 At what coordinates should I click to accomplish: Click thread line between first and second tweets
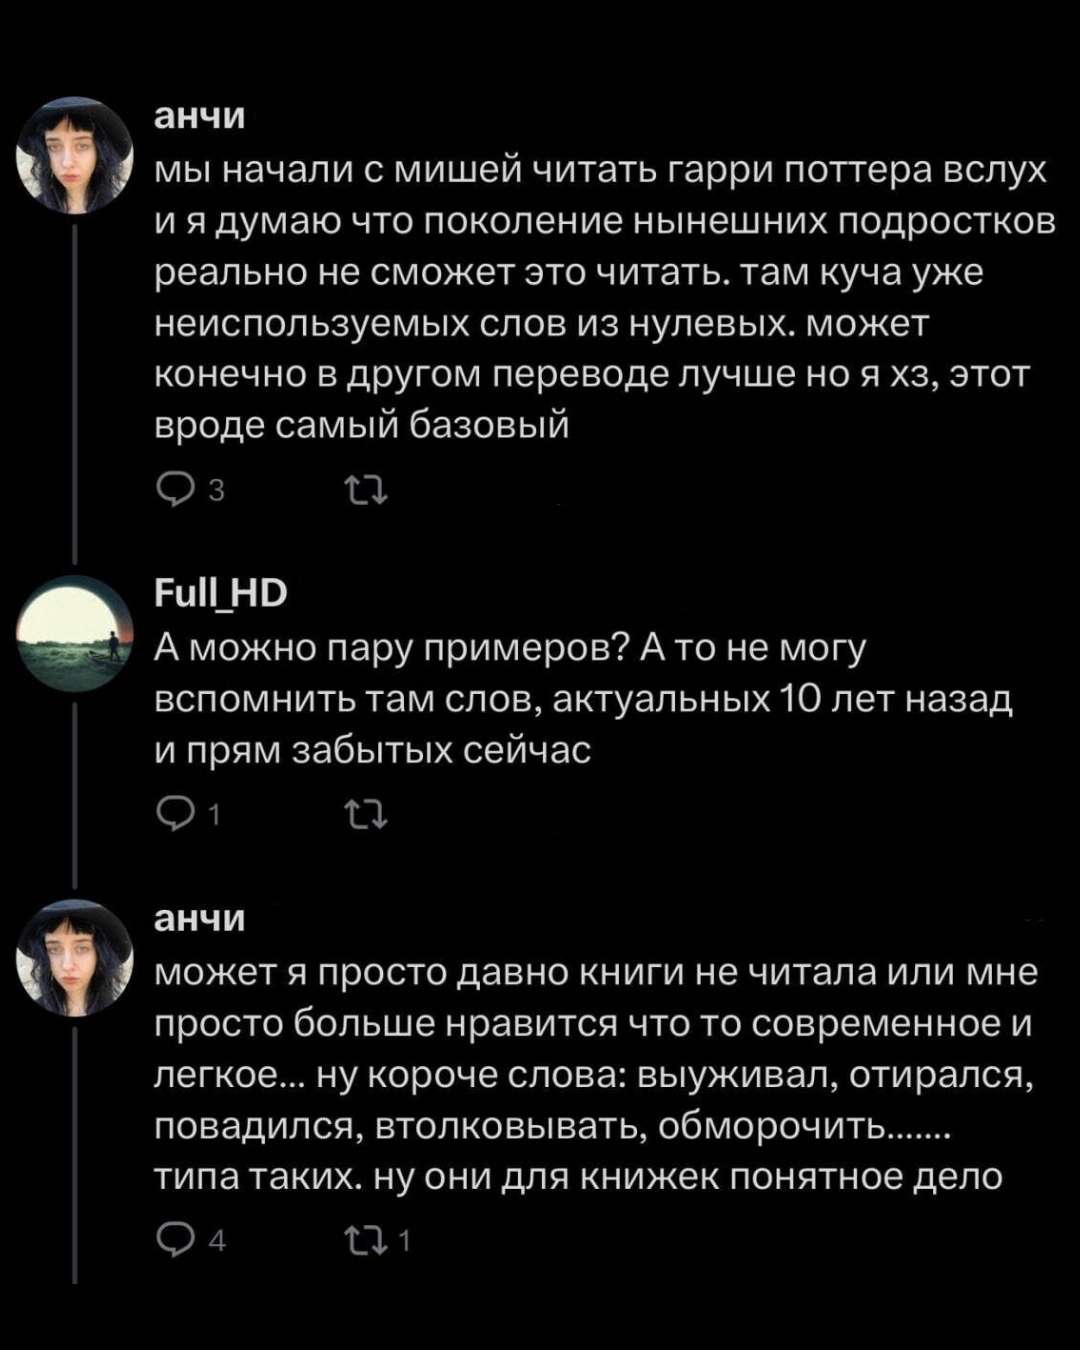pos(75,390)
